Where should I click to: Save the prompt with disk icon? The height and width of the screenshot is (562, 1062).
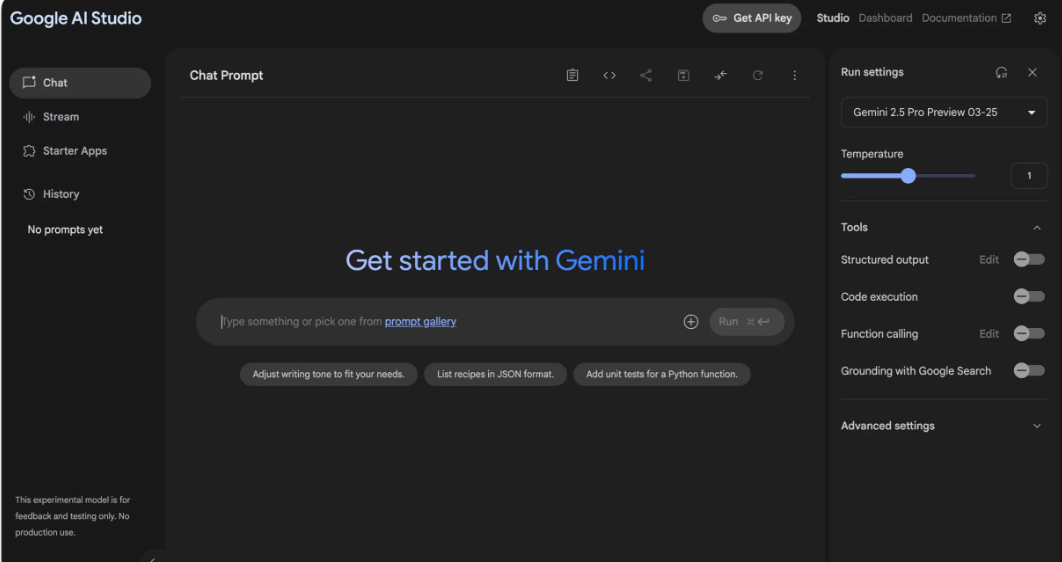[x=683, y=75]
